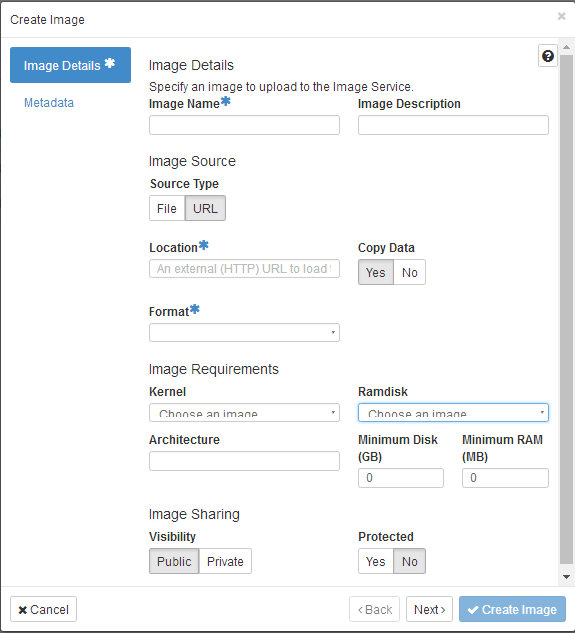Click the Cancel button

(43, 609)
